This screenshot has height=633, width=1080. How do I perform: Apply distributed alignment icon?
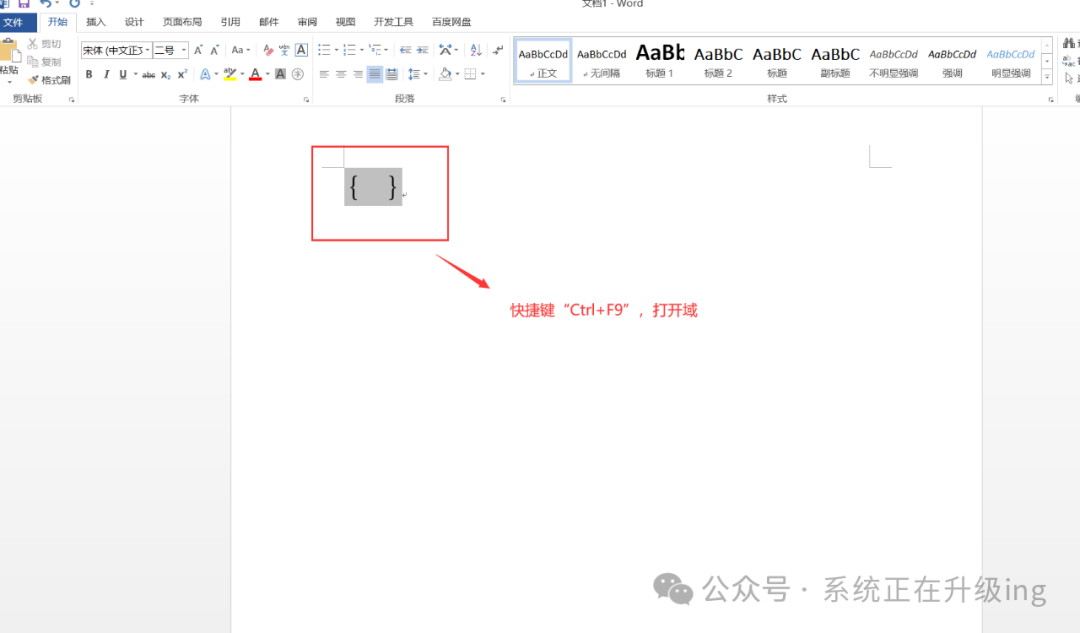391,74
